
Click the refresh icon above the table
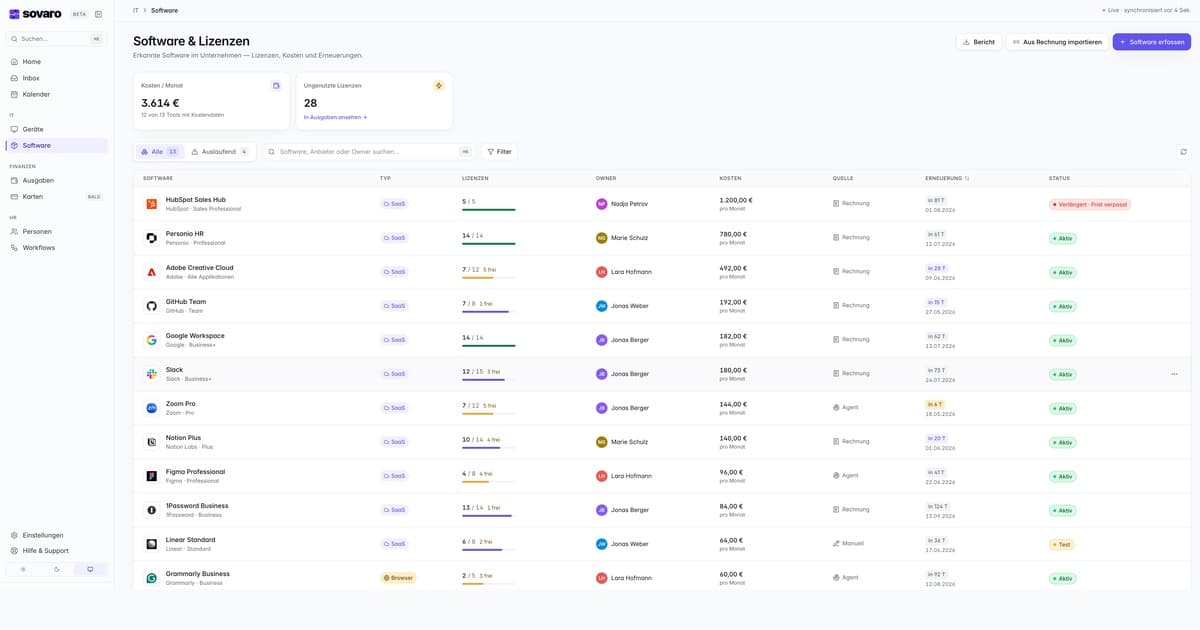coord(1184,152)
